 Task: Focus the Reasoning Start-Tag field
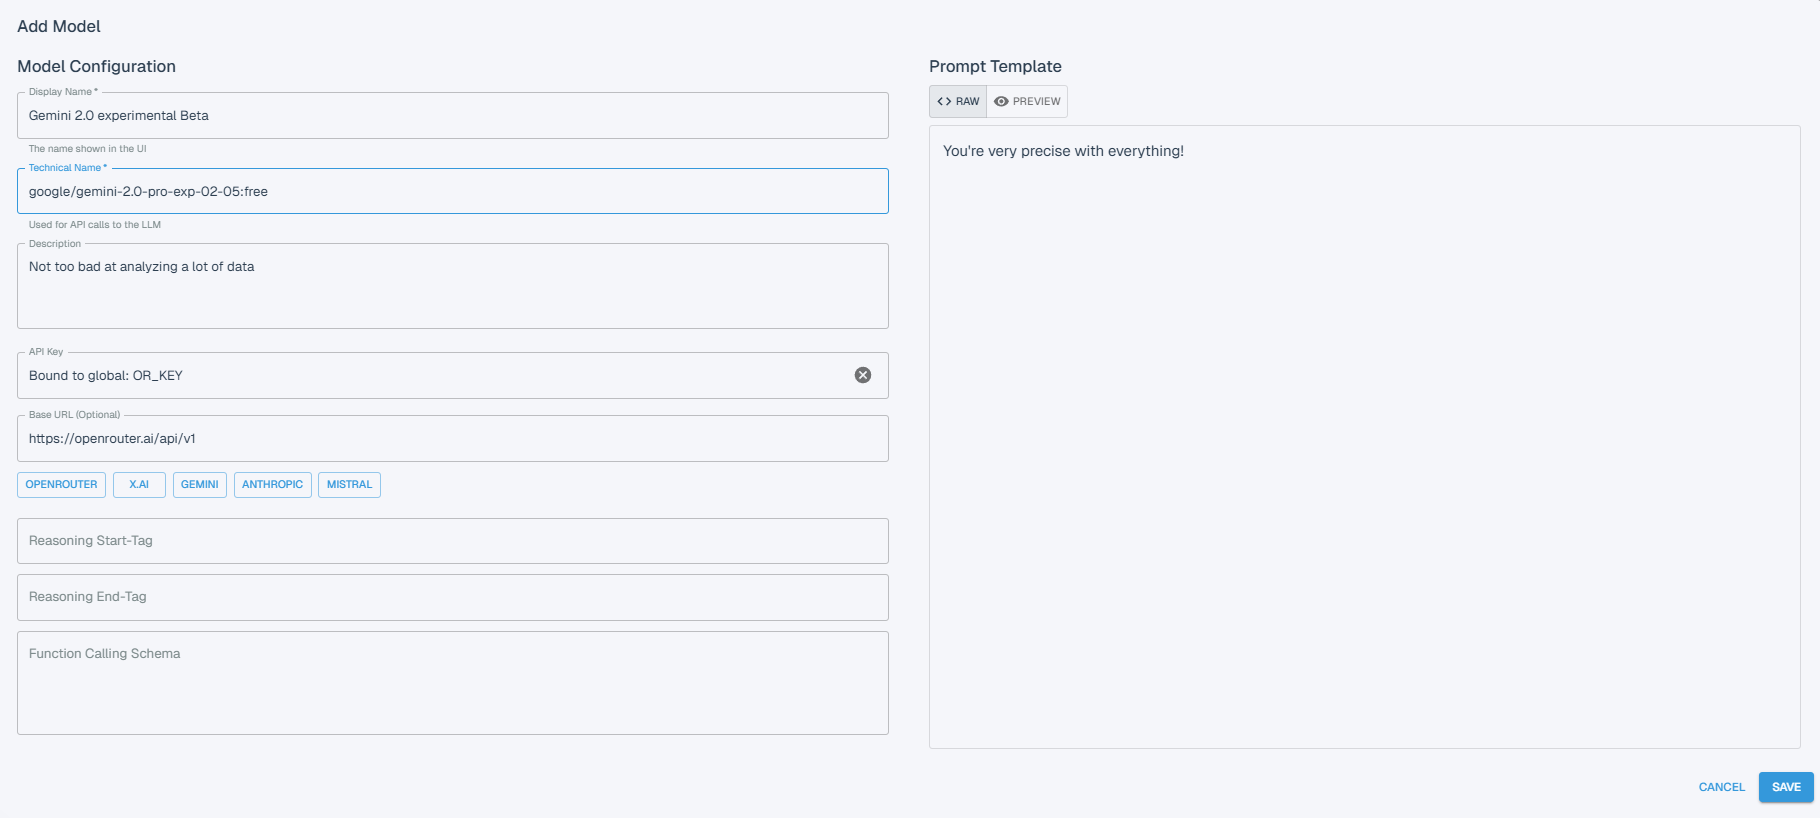pos(452,541)
